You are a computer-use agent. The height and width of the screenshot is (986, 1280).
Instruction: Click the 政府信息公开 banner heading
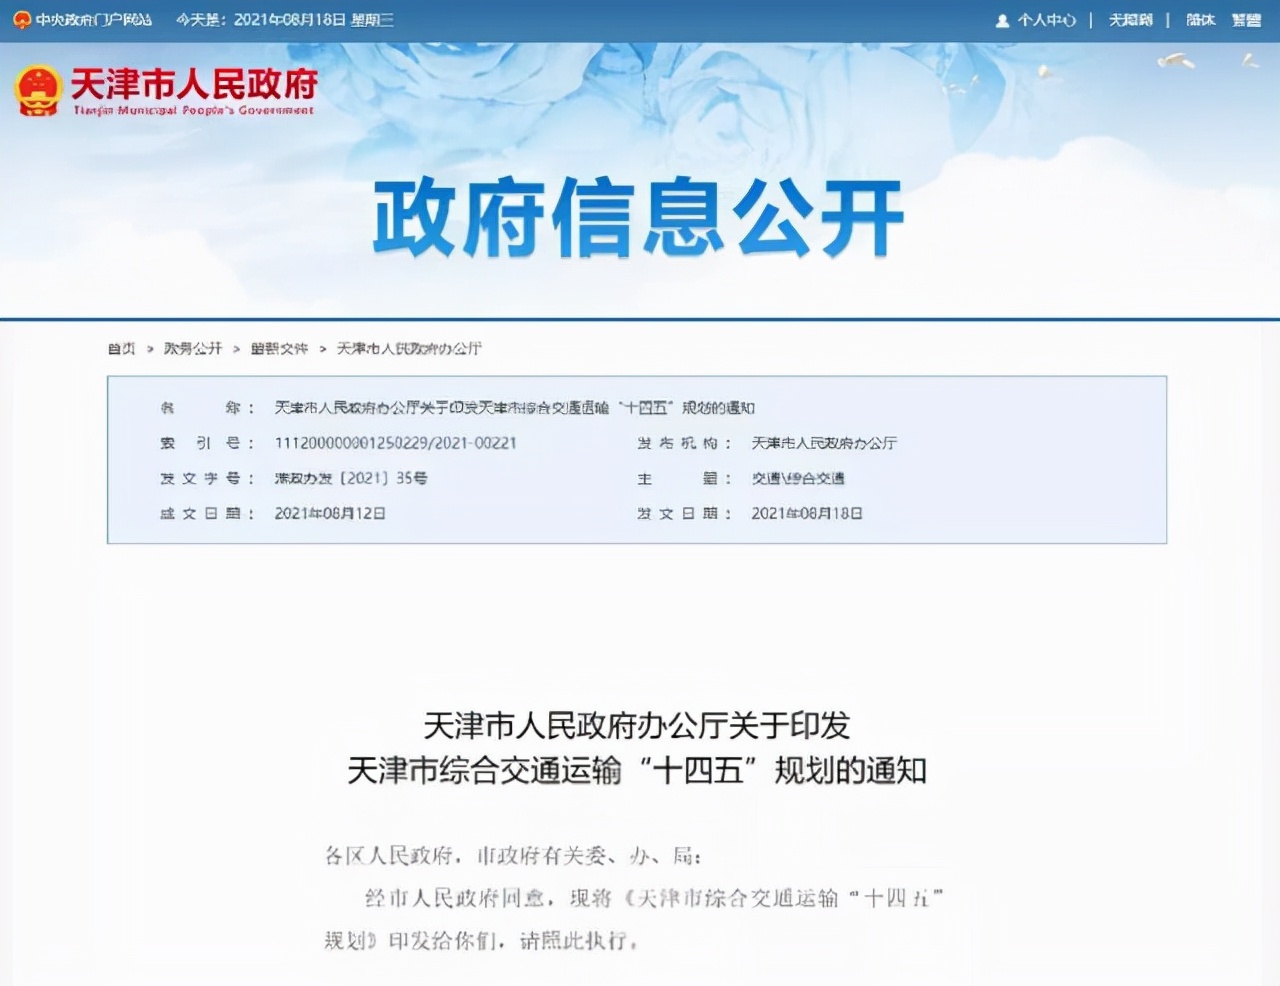click(638, 220)
